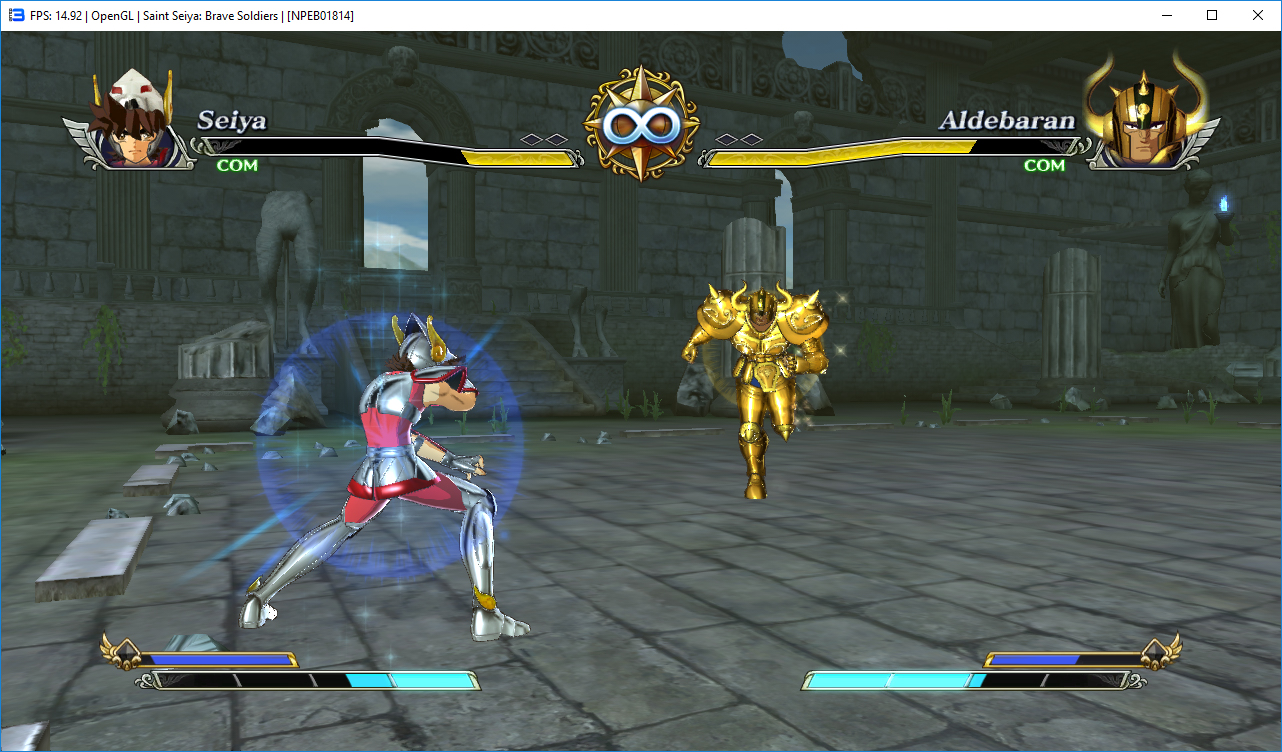Close the RPCS3 game window
The height and width of the screenshot is (752, 1282).
(x=1258, y=15)
